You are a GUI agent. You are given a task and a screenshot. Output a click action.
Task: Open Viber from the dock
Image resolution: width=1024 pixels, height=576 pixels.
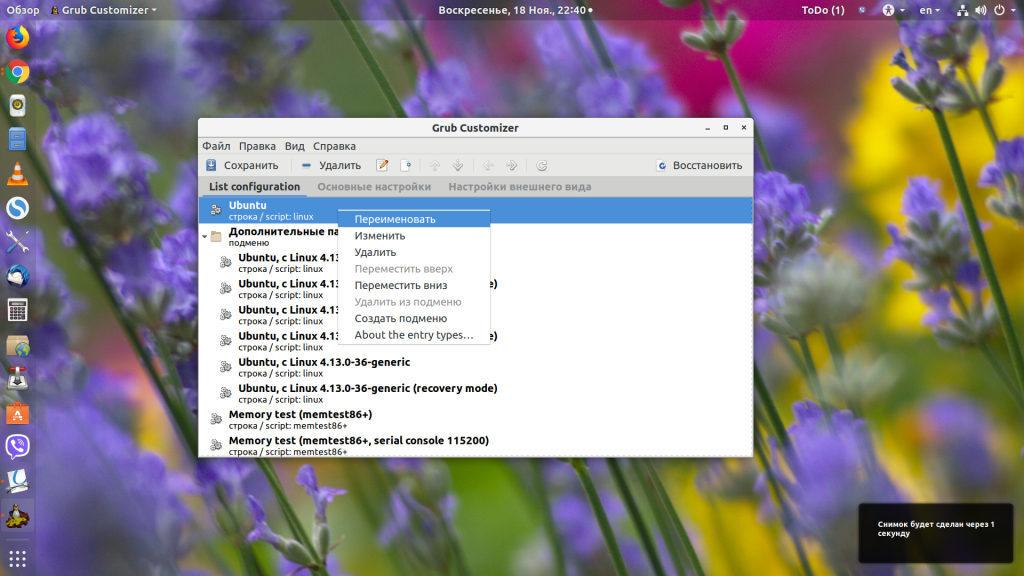[x=17, y=446]
